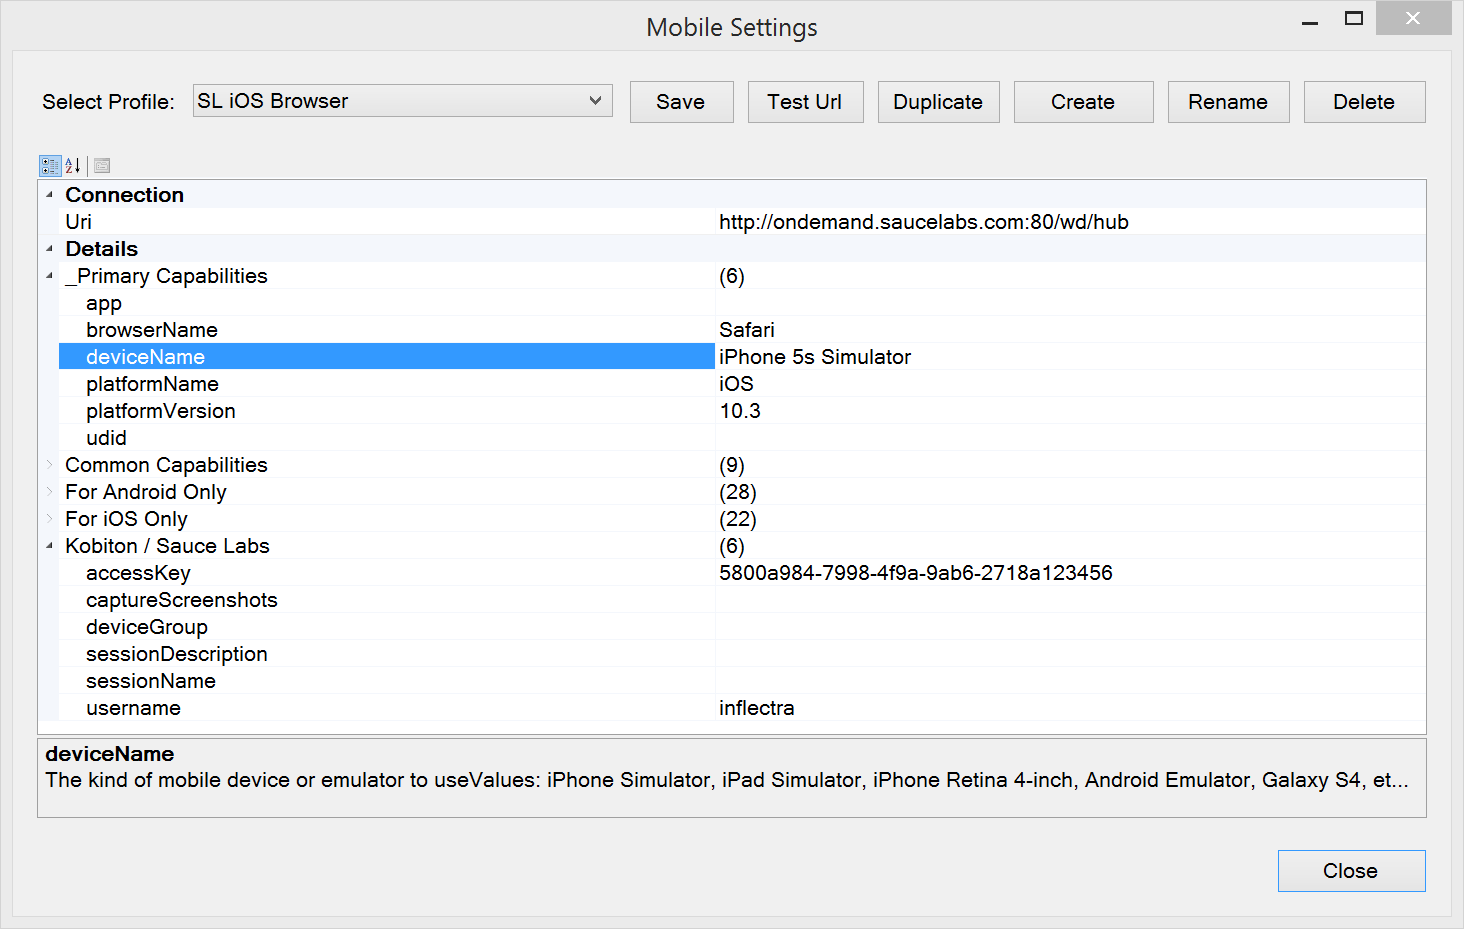This screenshot has width=1464, height=929.
Task: Expand the For iOS Only group
Action: click(x=49, y=519)
